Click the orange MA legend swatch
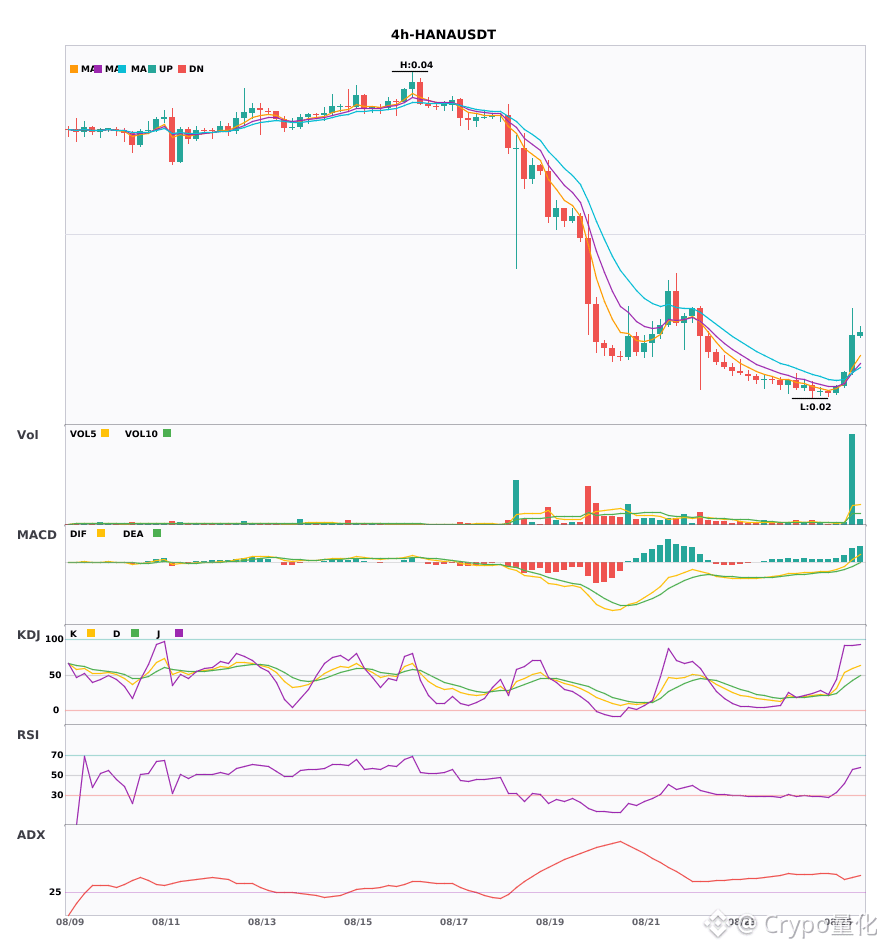The height and width of the screenshot is (950, 885). 74,69
